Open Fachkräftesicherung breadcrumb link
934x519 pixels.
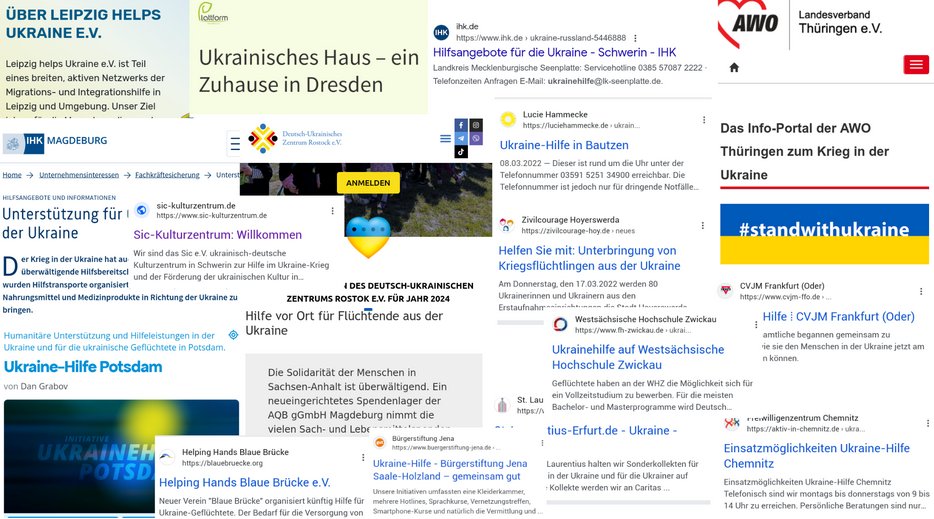pyautogui.click(x=167, y=175)
